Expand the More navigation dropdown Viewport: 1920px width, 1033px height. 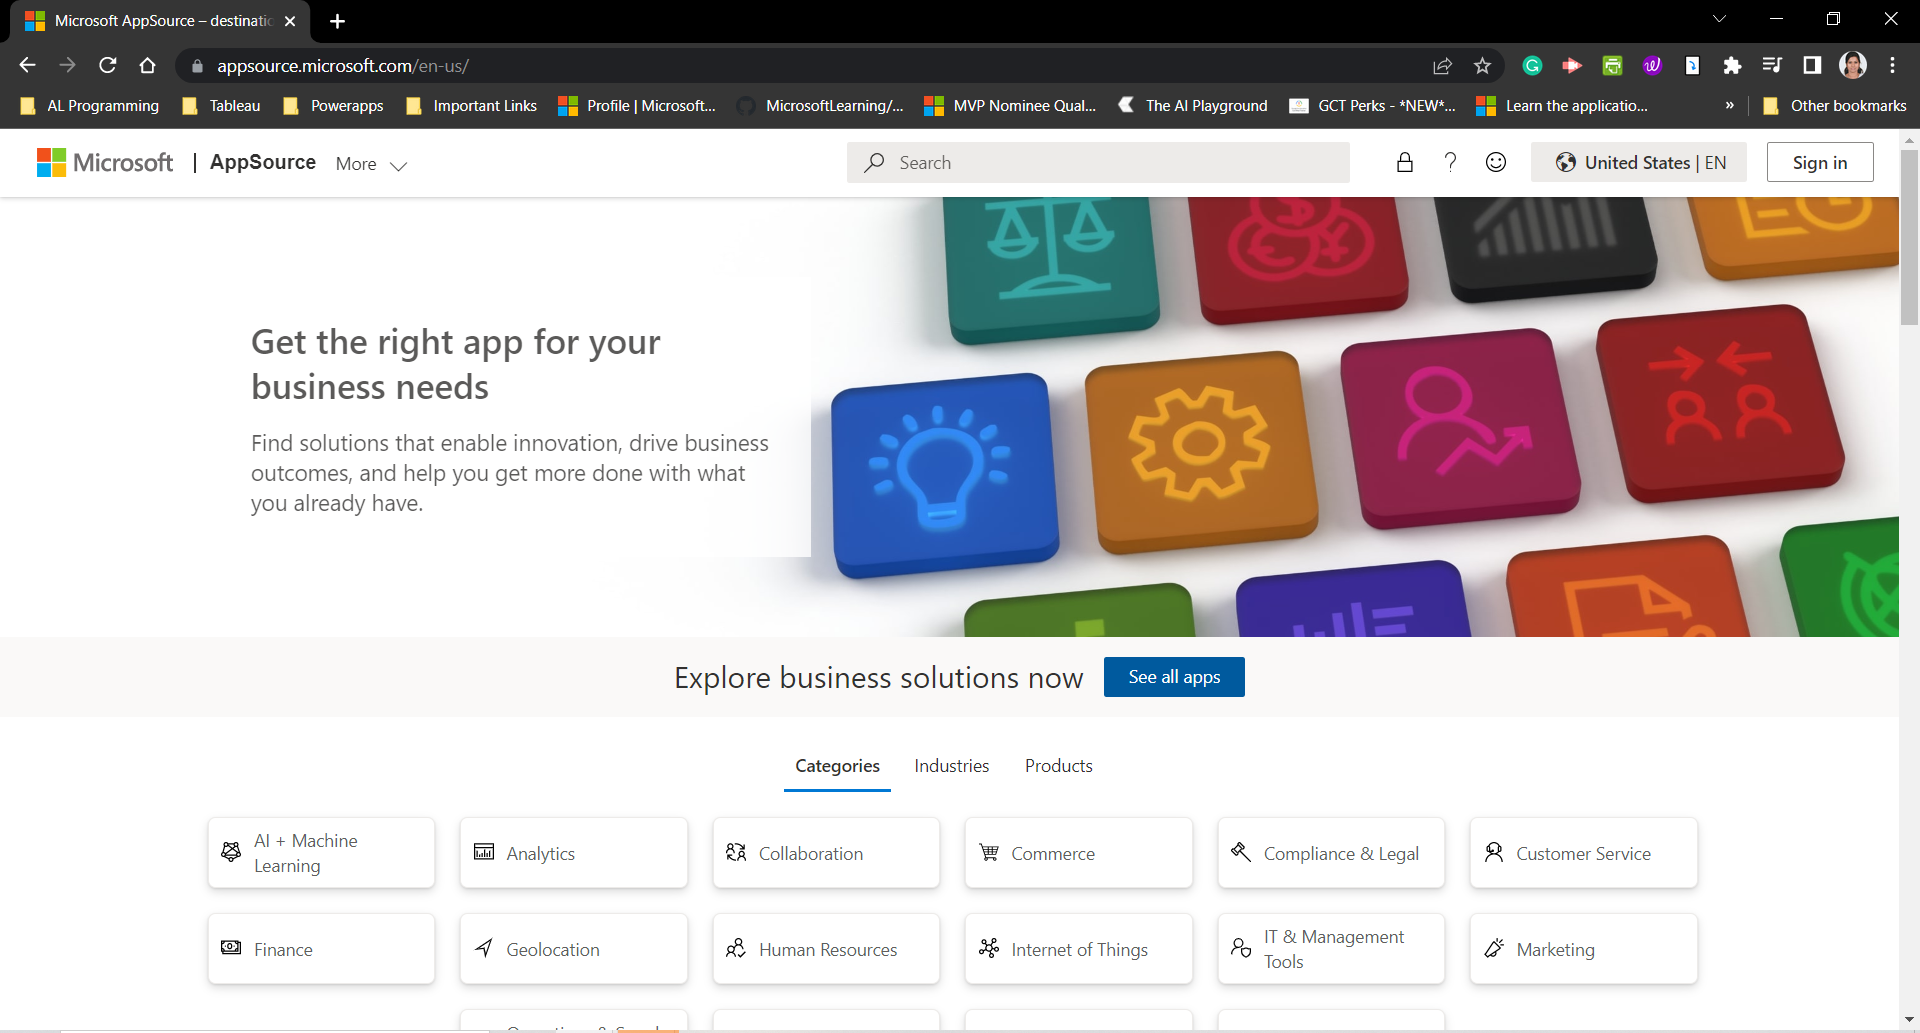pyautogui.click(x=371, y=164)
